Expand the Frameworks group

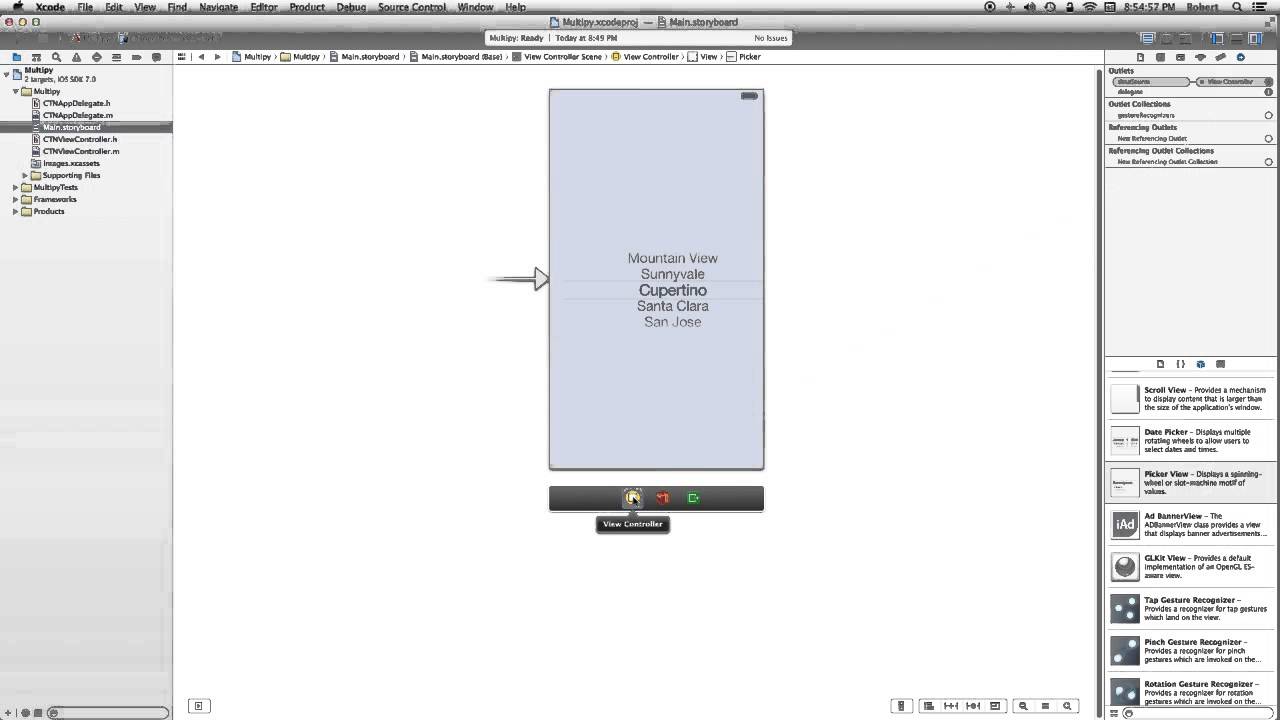[16, 199]
